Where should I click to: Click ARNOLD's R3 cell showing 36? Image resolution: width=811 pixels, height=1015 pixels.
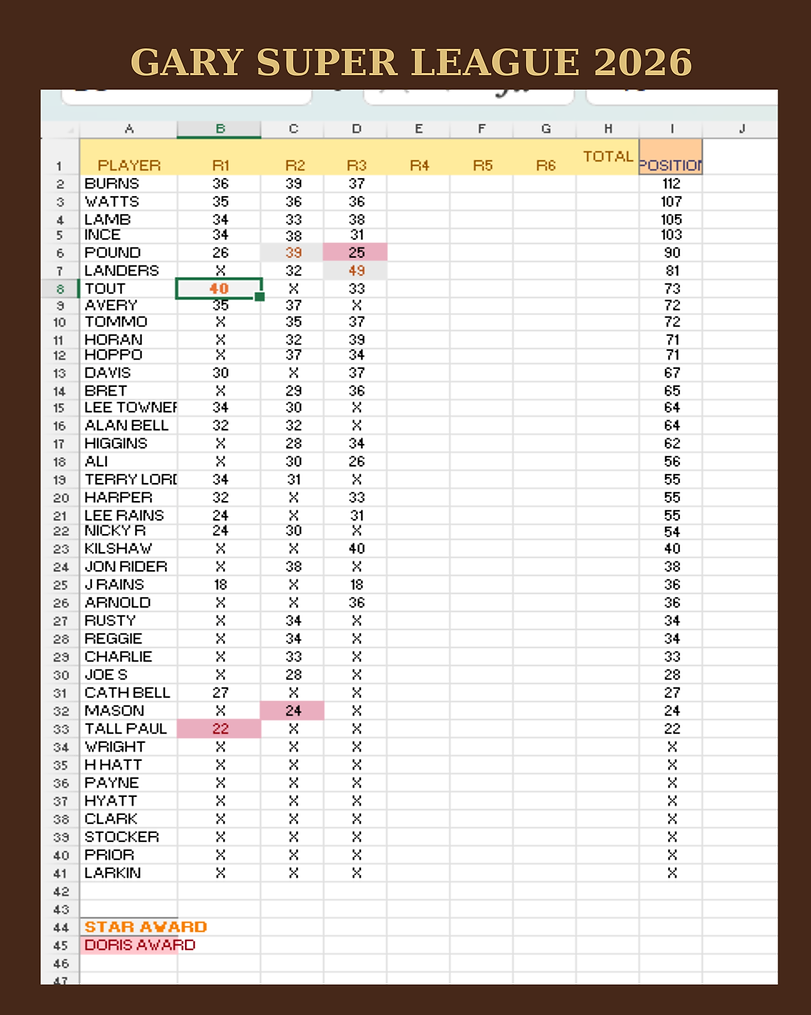tap(355, 603)
